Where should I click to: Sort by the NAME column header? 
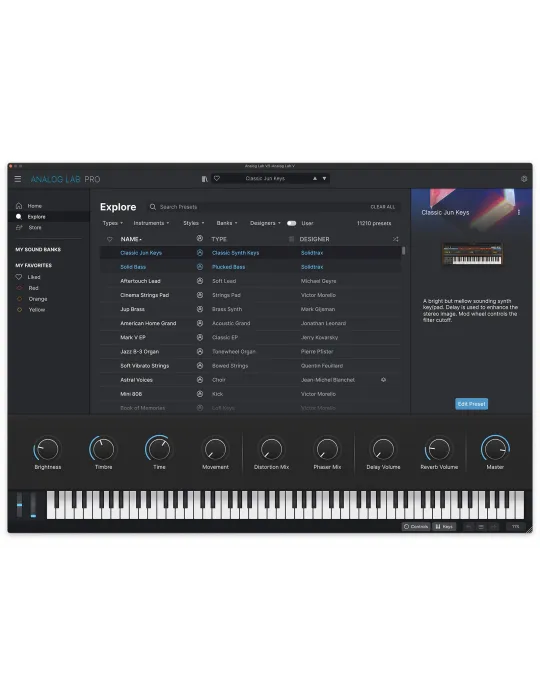click(x=131, y=239)
